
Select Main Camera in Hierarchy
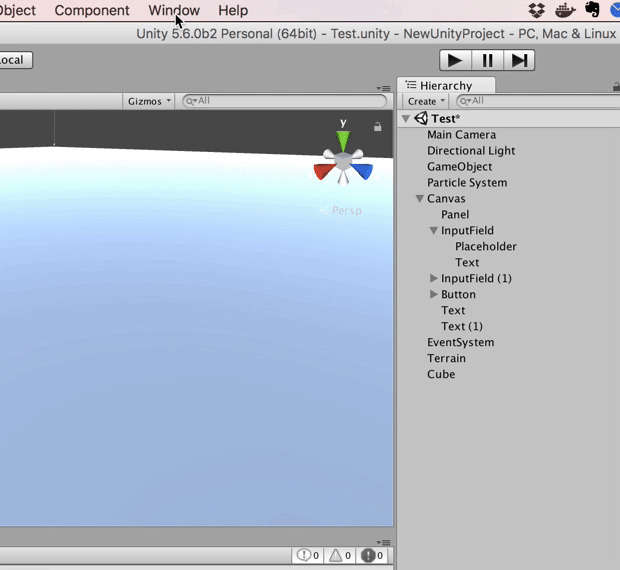[461, 135]
